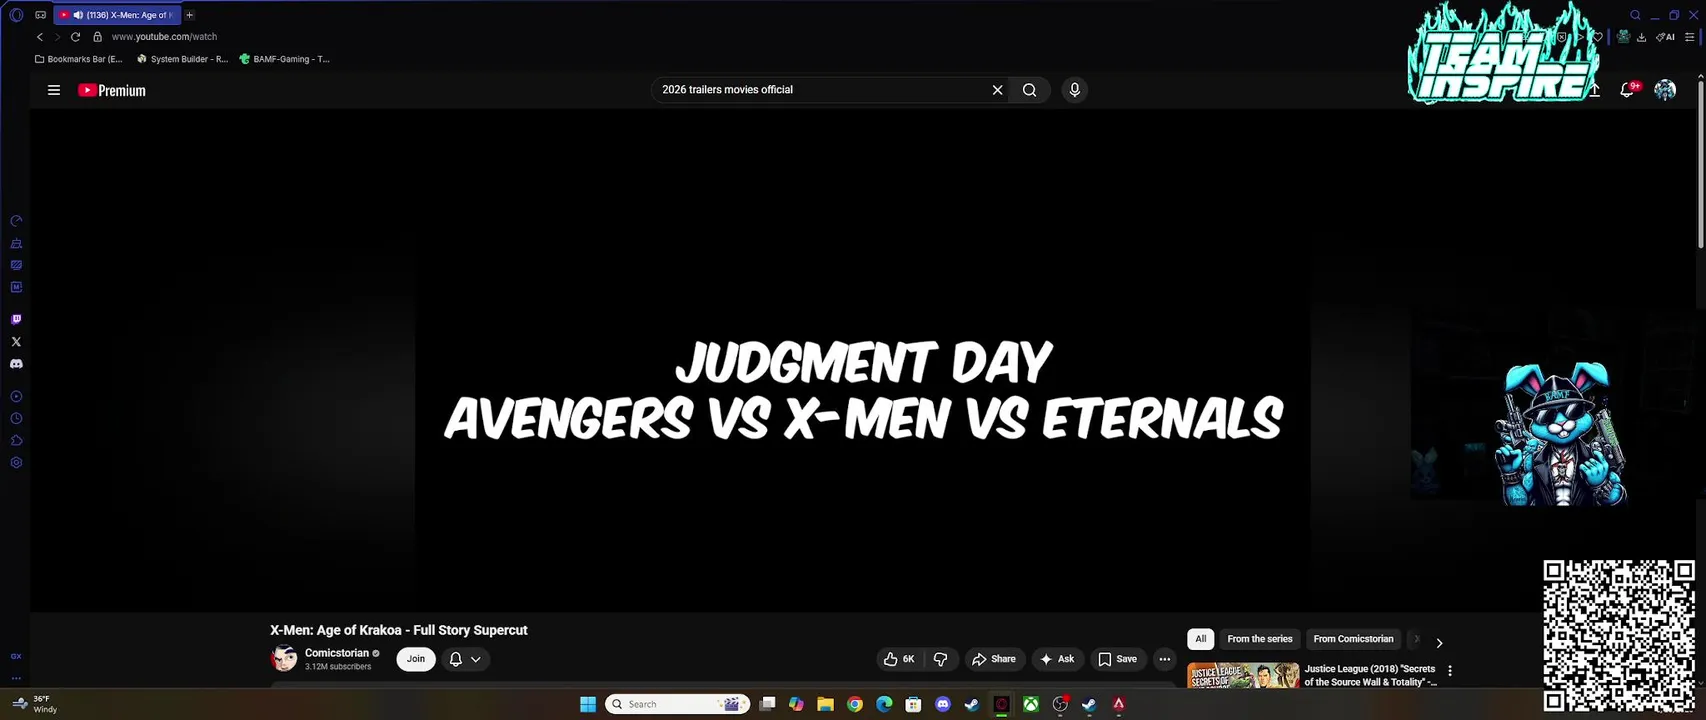Toggle Comicstorian notification bell
This screenshot has height=720, width=1706.
tap(456, 659)
